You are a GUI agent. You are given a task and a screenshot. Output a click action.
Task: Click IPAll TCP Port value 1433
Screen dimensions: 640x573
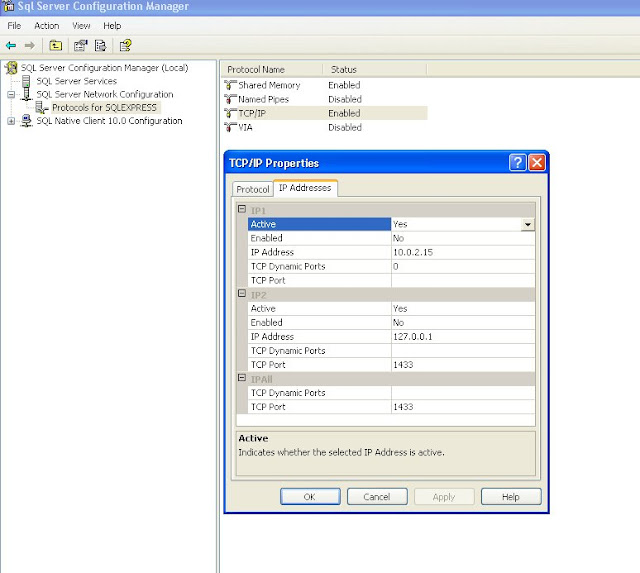coord(463,407)
